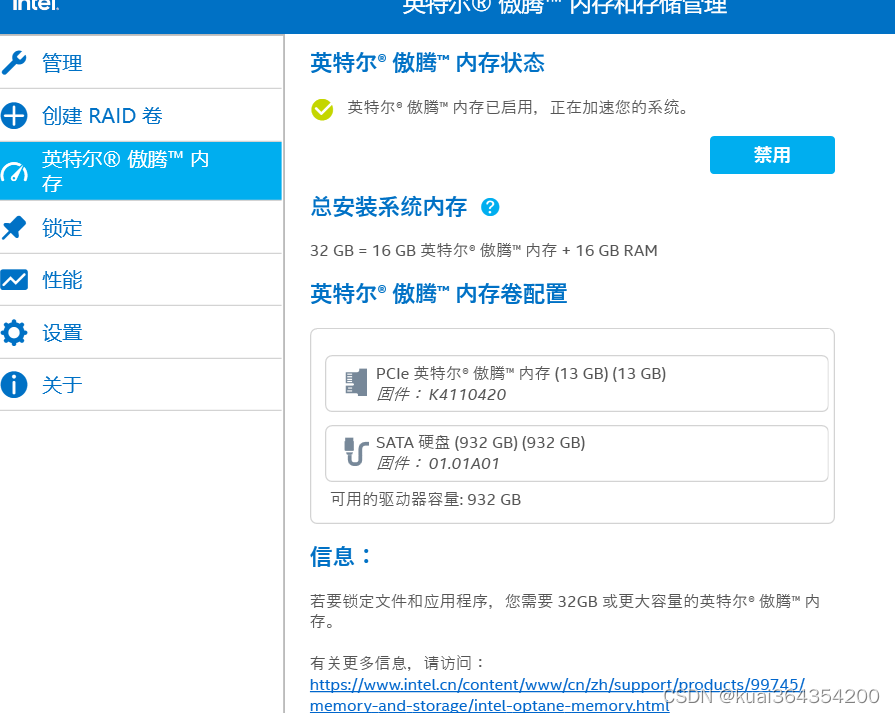Click the 32 GB = 16 GB memory total text
895x713 pixels.
483,251
